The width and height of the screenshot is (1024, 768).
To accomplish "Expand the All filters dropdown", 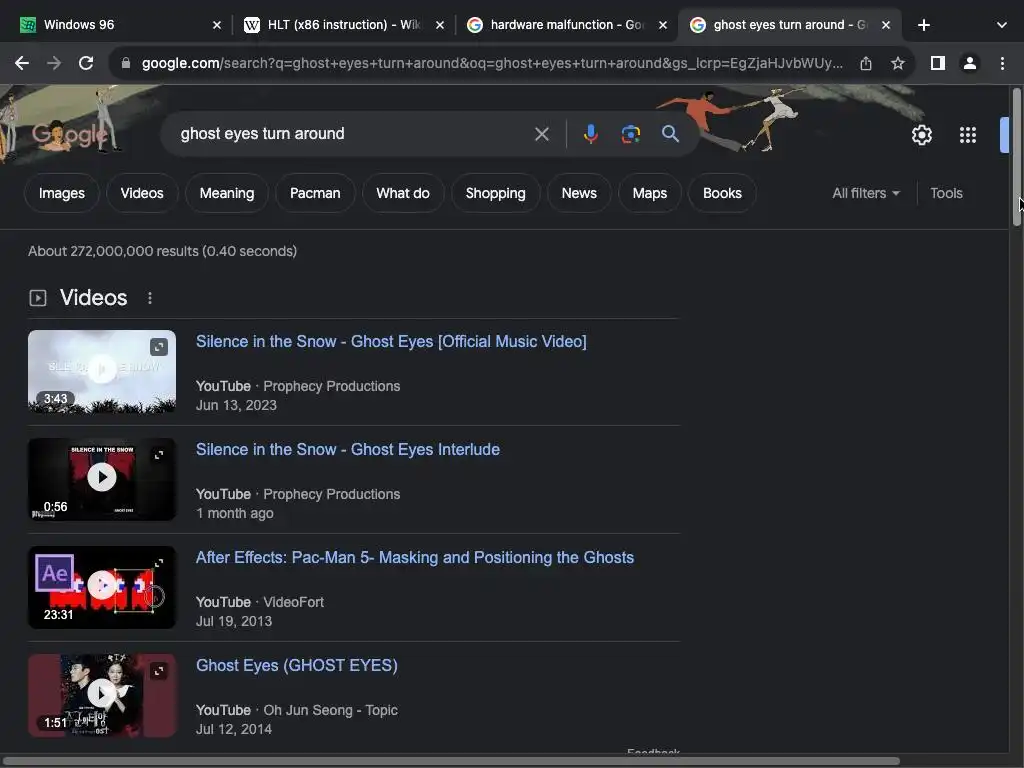I will (865, 193).
